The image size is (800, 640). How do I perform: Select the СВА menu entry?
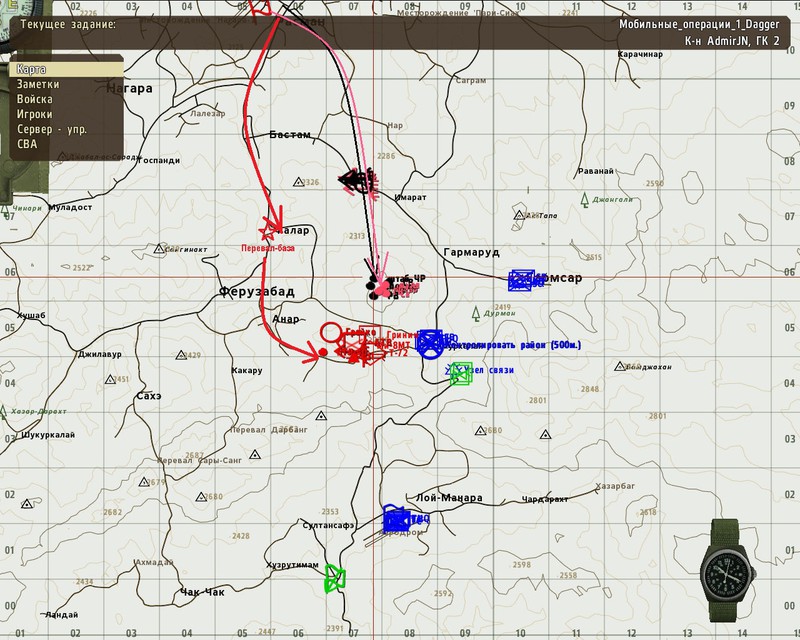point(28,144)
